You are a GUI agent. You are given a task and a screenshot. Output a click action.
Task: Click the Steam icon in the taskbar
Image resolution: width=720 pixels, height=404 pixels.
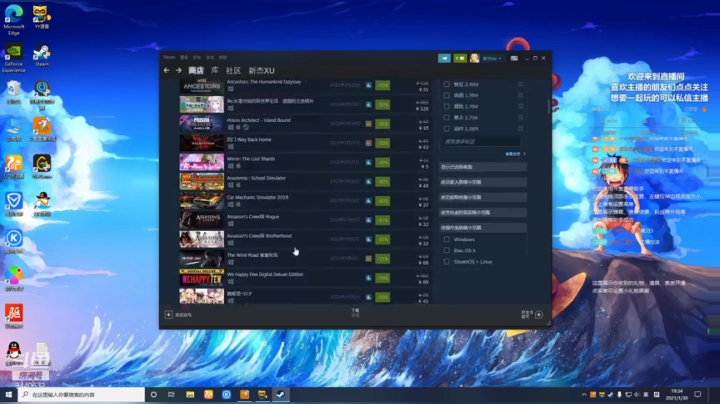[281, 394]
